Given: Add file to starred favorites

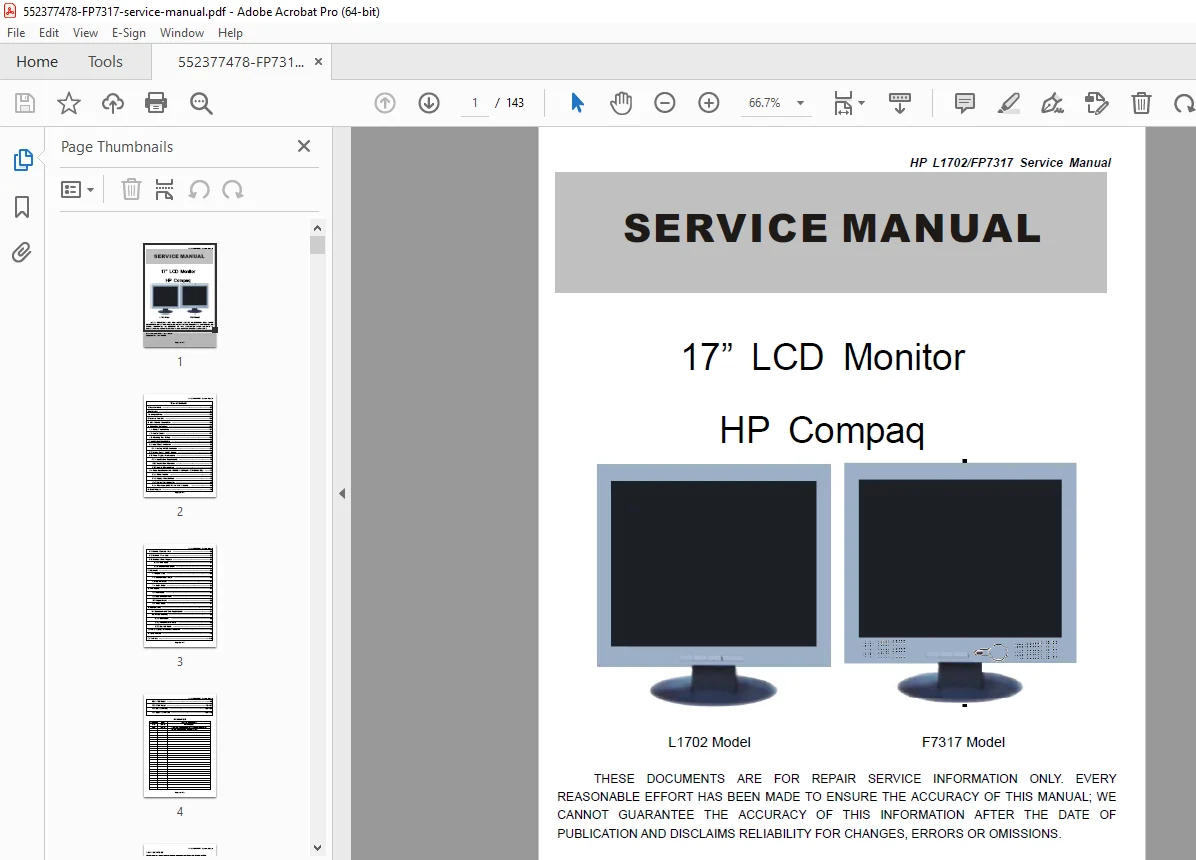Looking at the screenshot, I should (69, 103).
